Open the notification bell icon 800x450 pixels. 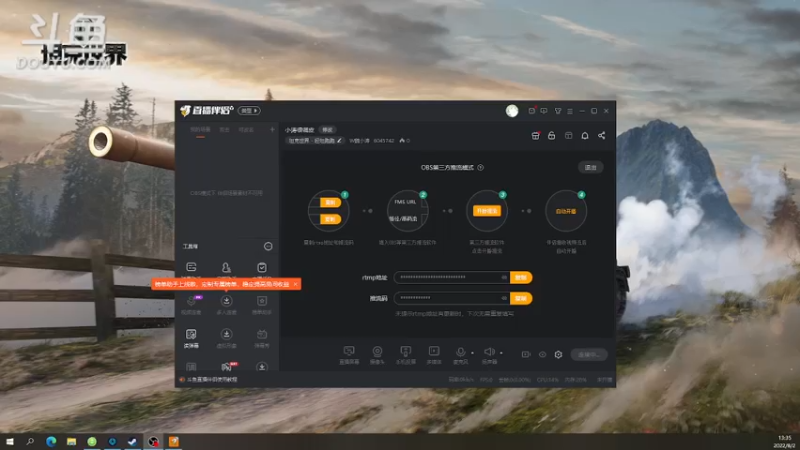(x=585, y=136)
